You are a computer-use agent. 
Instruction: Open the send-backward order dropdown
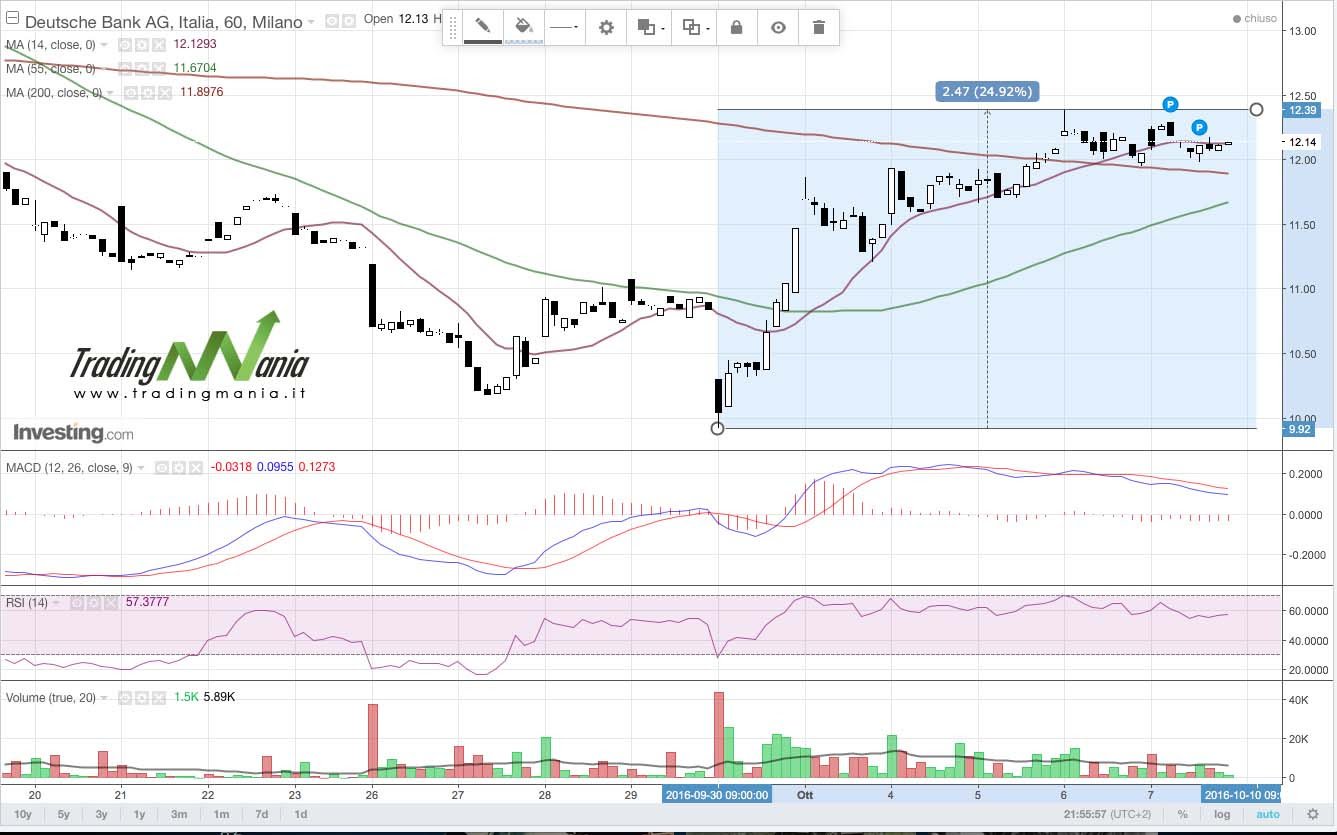(695, 27)
